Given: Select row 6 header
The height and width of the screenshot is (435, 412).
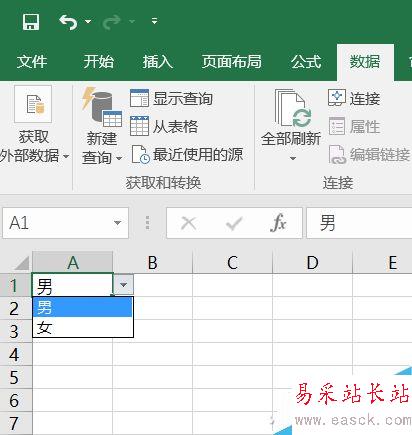Looking at the screenshot, I should 16,400.
